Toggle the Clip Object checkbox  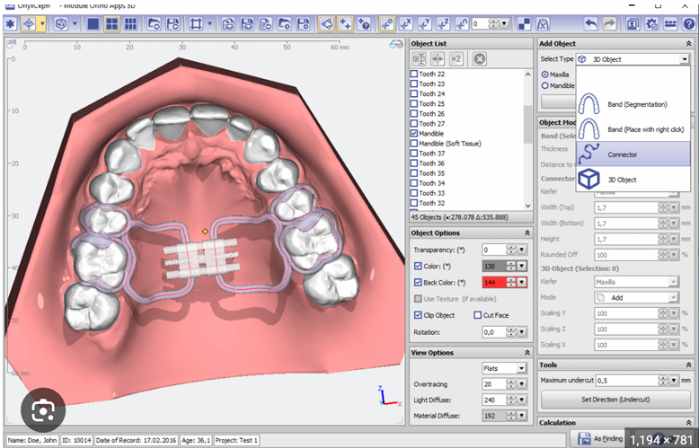click(418, 315)
